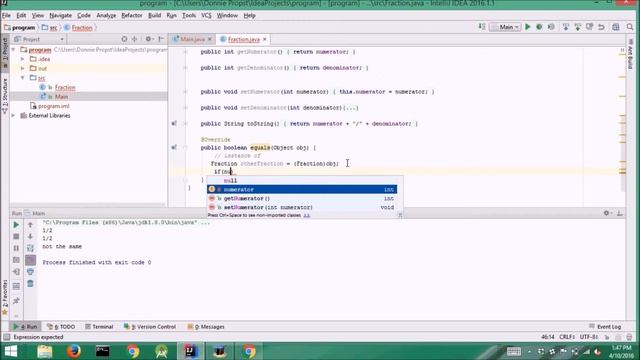Open the Build menu
This screenshot has height=360, width=640.
pos(154,16)
